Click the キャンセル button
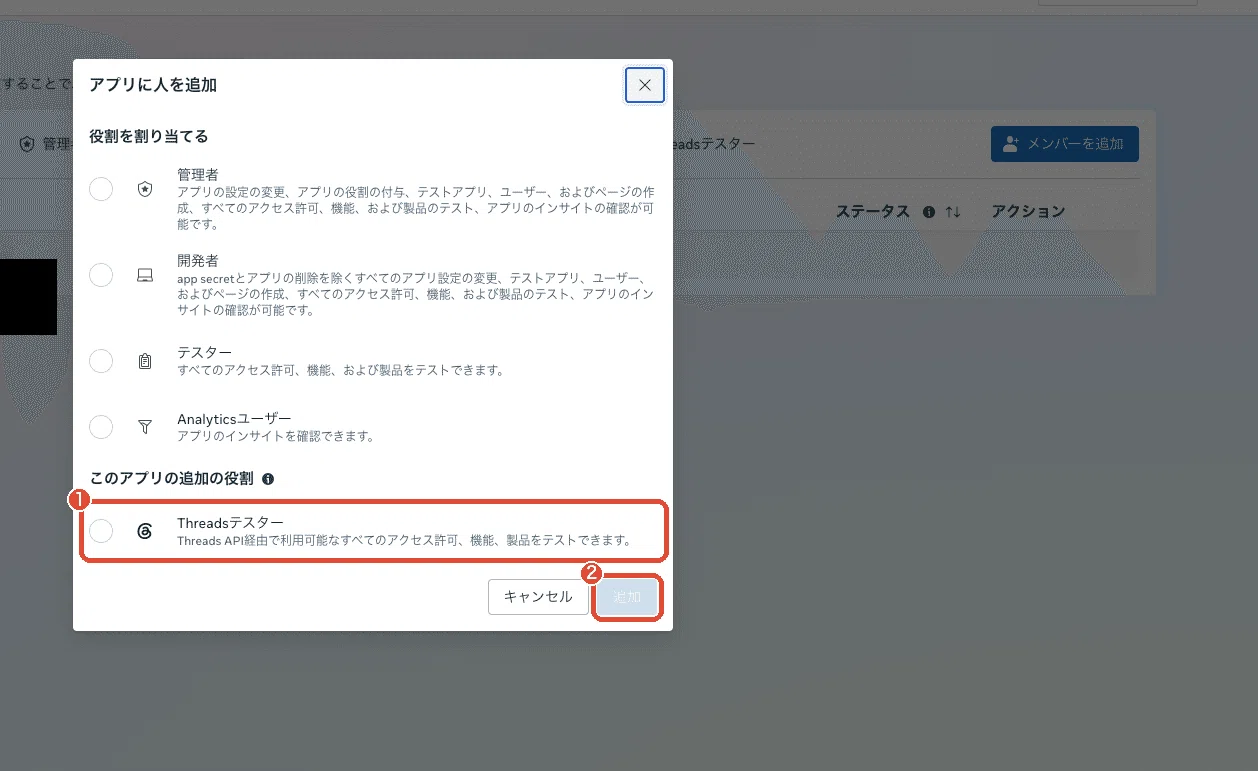Screen dimensions: 1258x771 (538, 597)
